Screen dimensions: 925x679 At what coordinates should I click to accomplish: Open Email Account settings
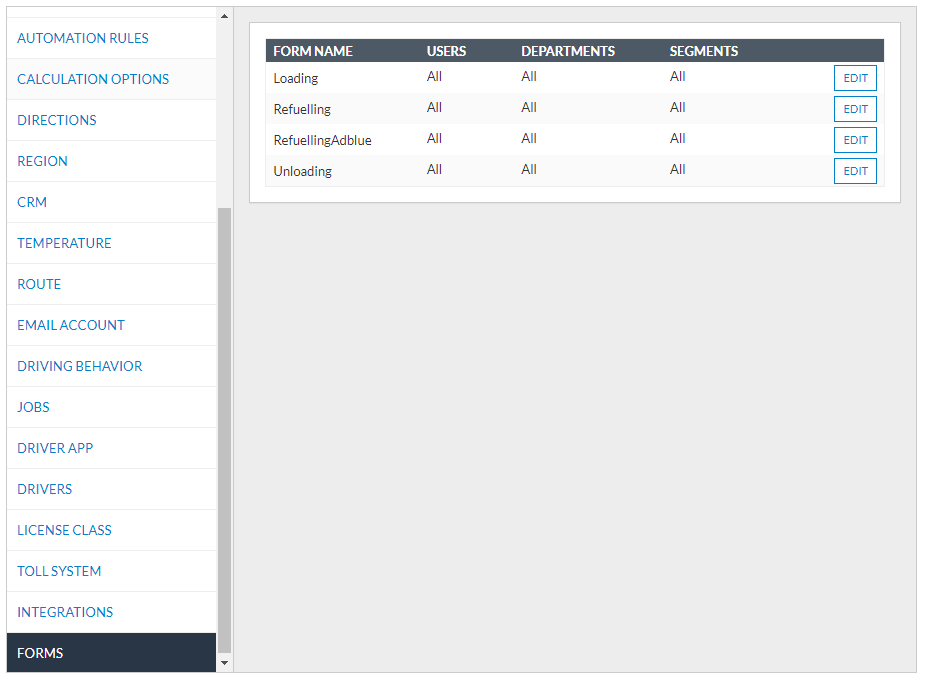[71, 325]
